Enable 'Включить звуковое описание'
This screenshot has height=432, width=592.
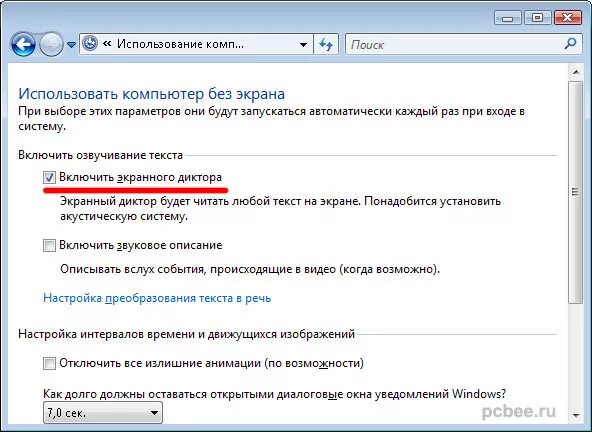49,245
